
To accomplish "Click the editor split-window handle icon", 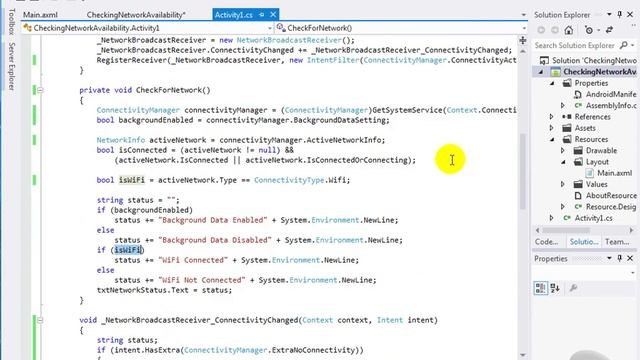I will click(x=523, y=40).
